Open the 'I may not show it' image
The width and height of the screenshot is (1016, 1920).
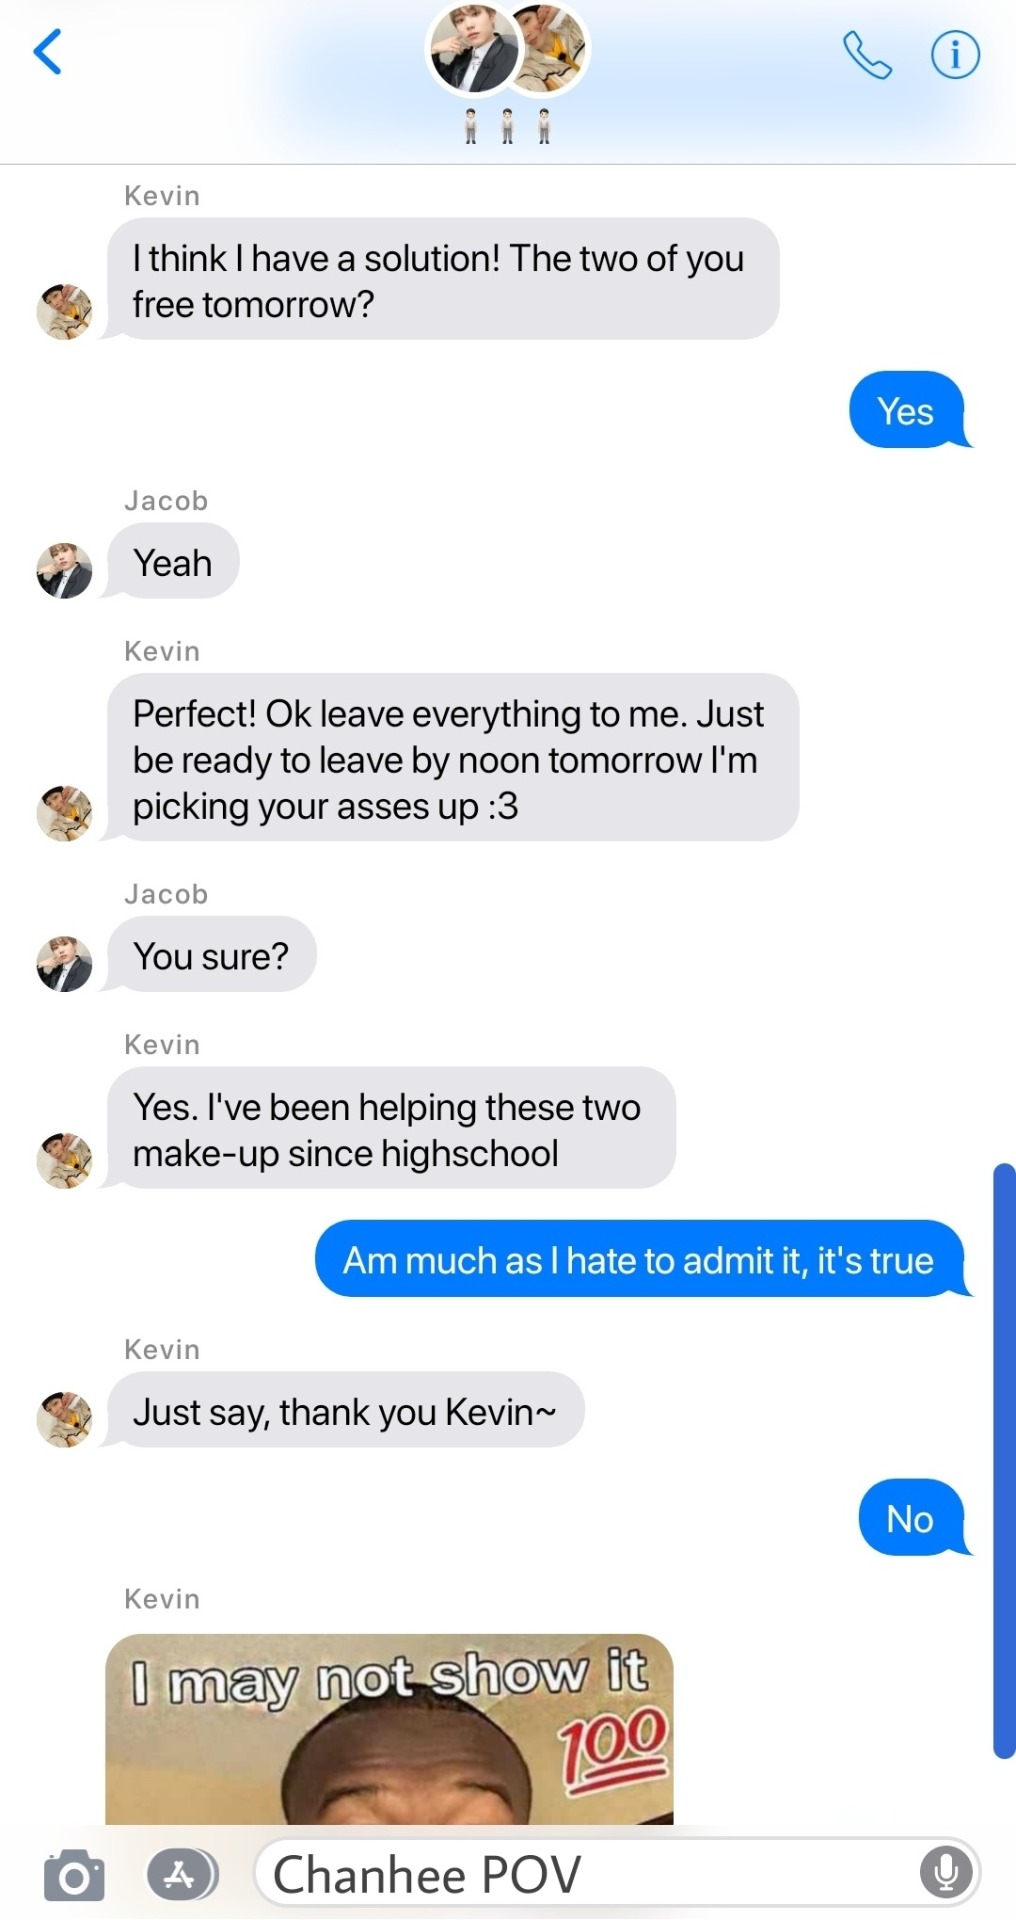389,1728
